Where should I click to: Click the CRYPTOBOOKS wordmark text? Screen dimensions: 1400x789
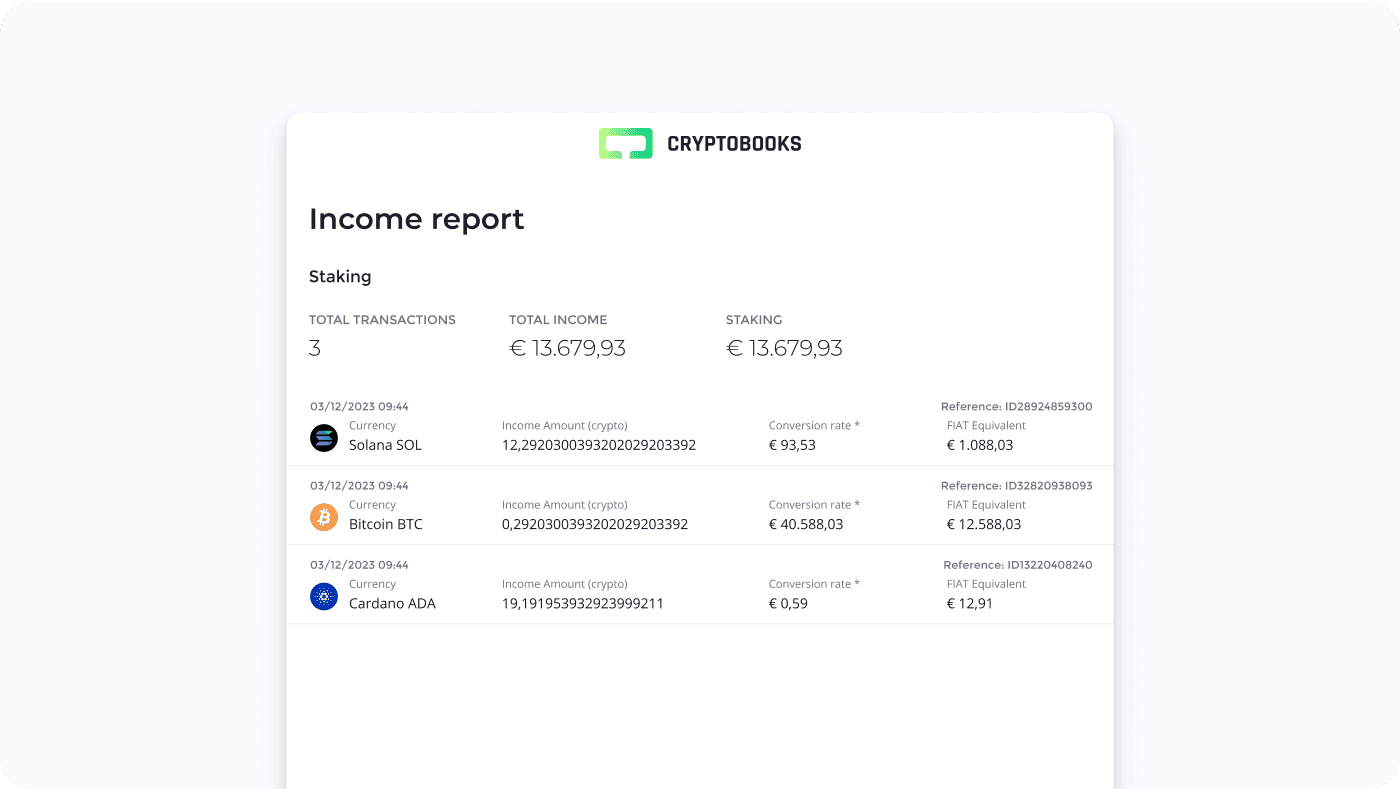(x=733, y=143)
